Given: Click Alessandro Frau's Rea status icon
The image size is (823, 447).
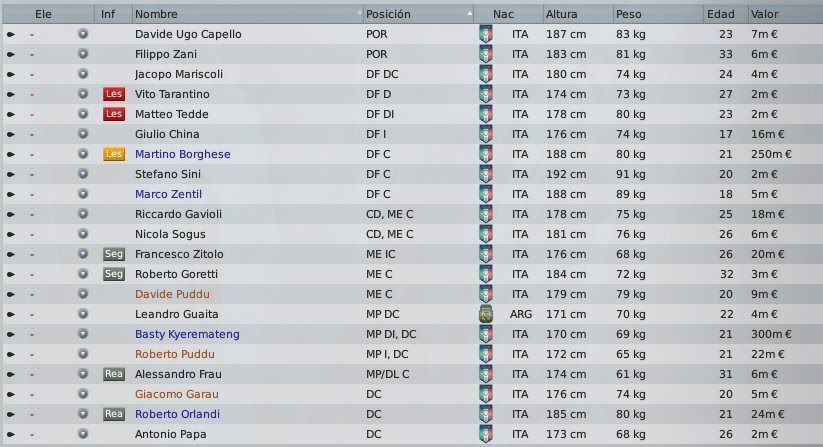Looking at the screenshot, I should coord(114,374).
